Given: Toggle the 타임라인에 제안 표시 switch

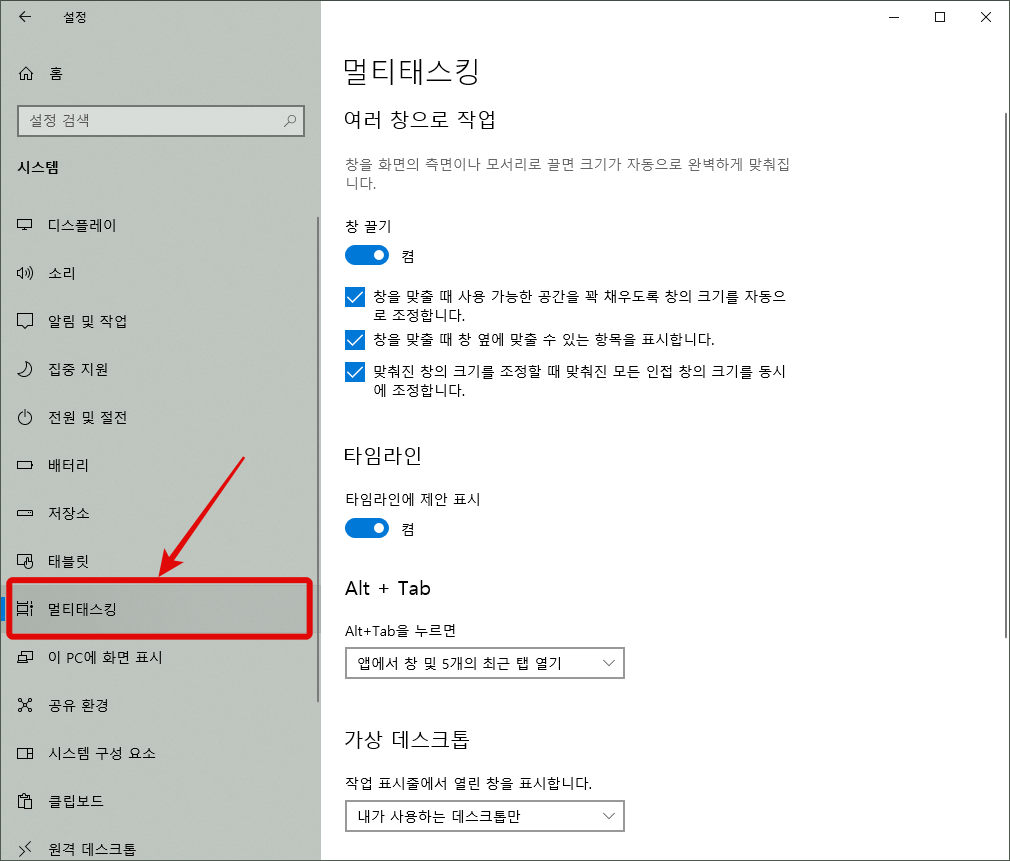Looking at the screenshot, I should [367, 528].
